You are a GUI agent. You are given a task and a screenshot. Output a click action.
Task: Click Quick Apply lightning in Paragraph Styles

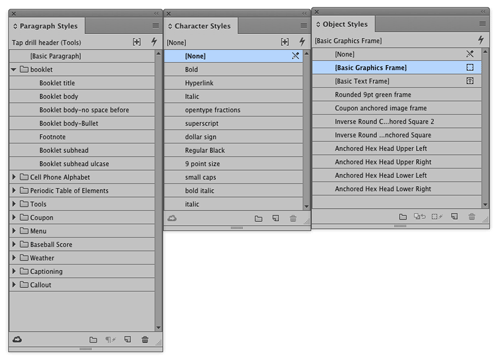(x=154, y=42)
